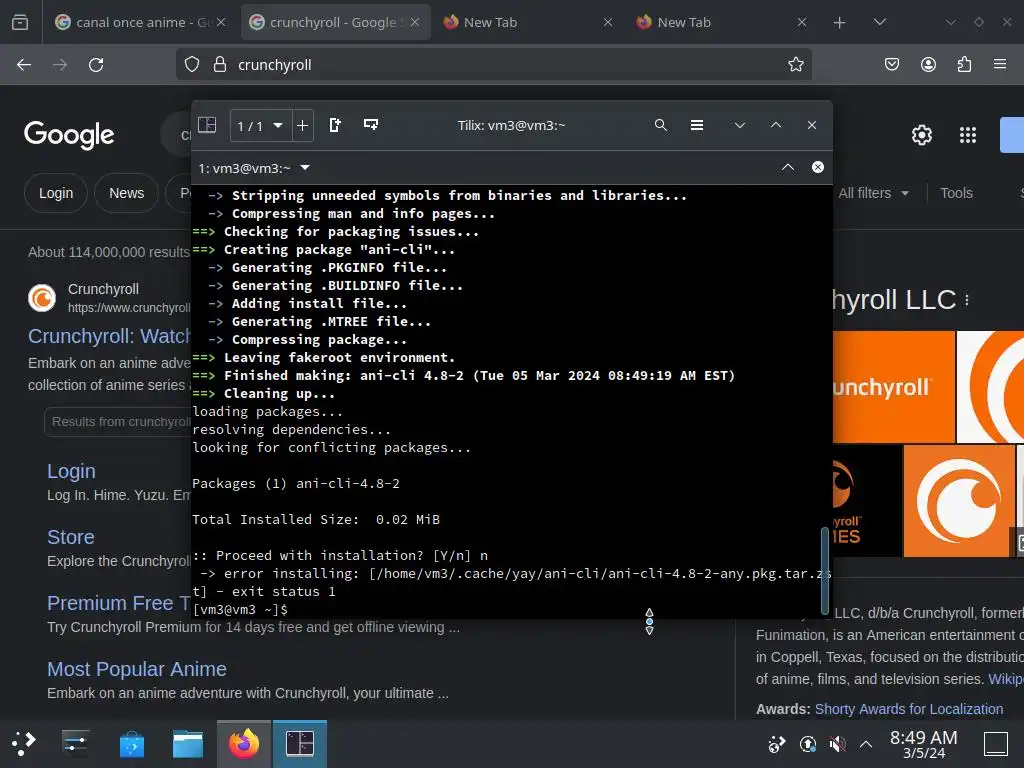Open the Pocket save icon
The image size is (1024, 768).
pyautogui.click(x=892, y=64)
